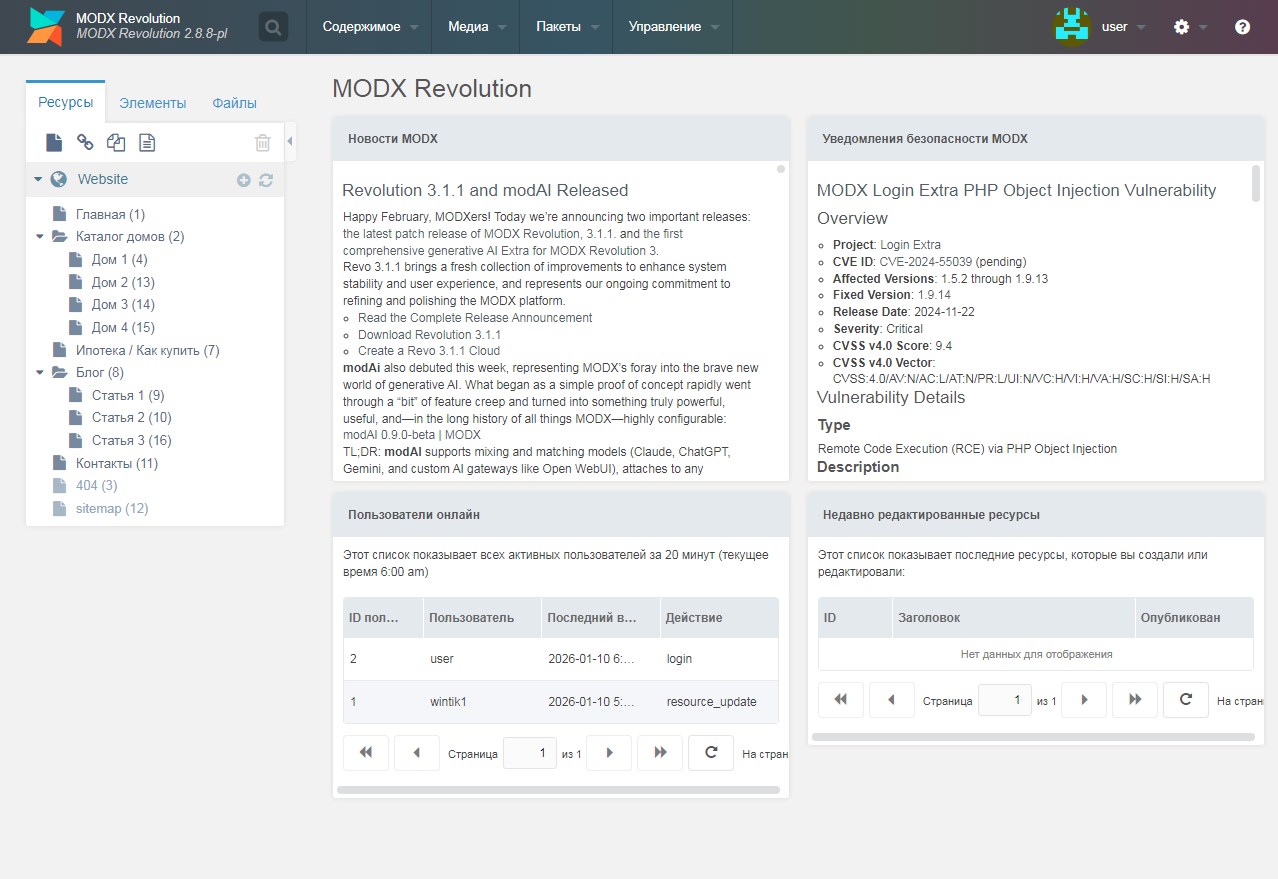
Task: Open the help question mark icon
Action: pyautogui.click(x=1242, y=27)
